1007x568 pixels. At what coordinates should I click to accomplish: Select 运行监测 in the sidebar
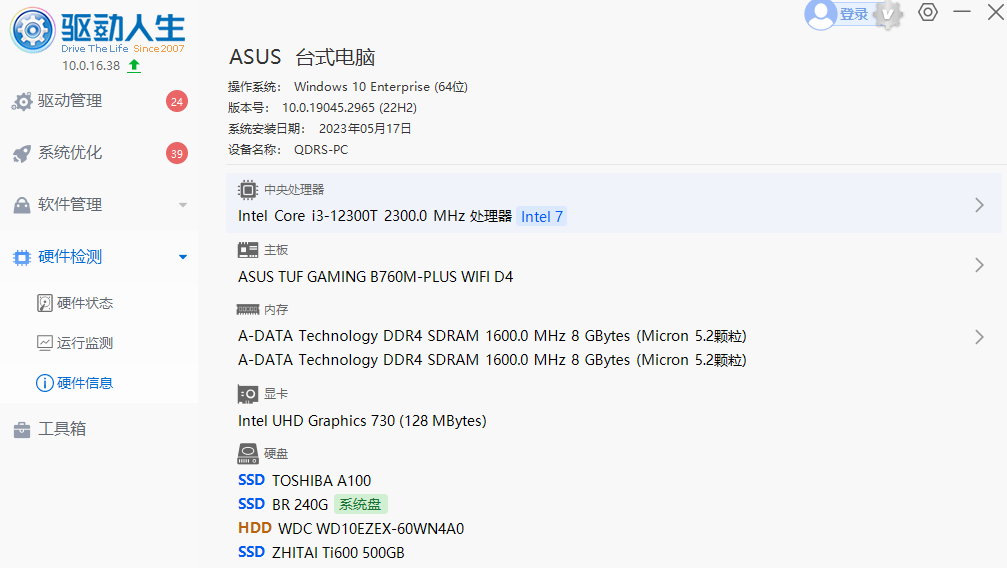(x=84, y=343)
